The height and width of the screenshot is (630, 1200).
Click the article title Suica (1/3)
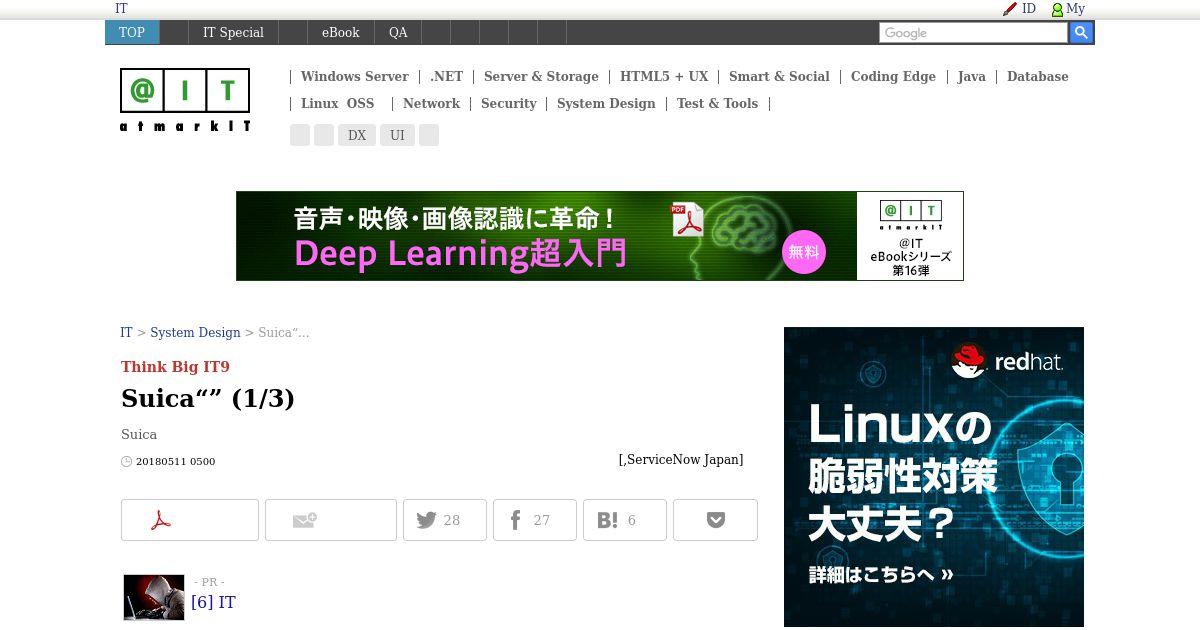pyautogui.click(x=208, y=398)
